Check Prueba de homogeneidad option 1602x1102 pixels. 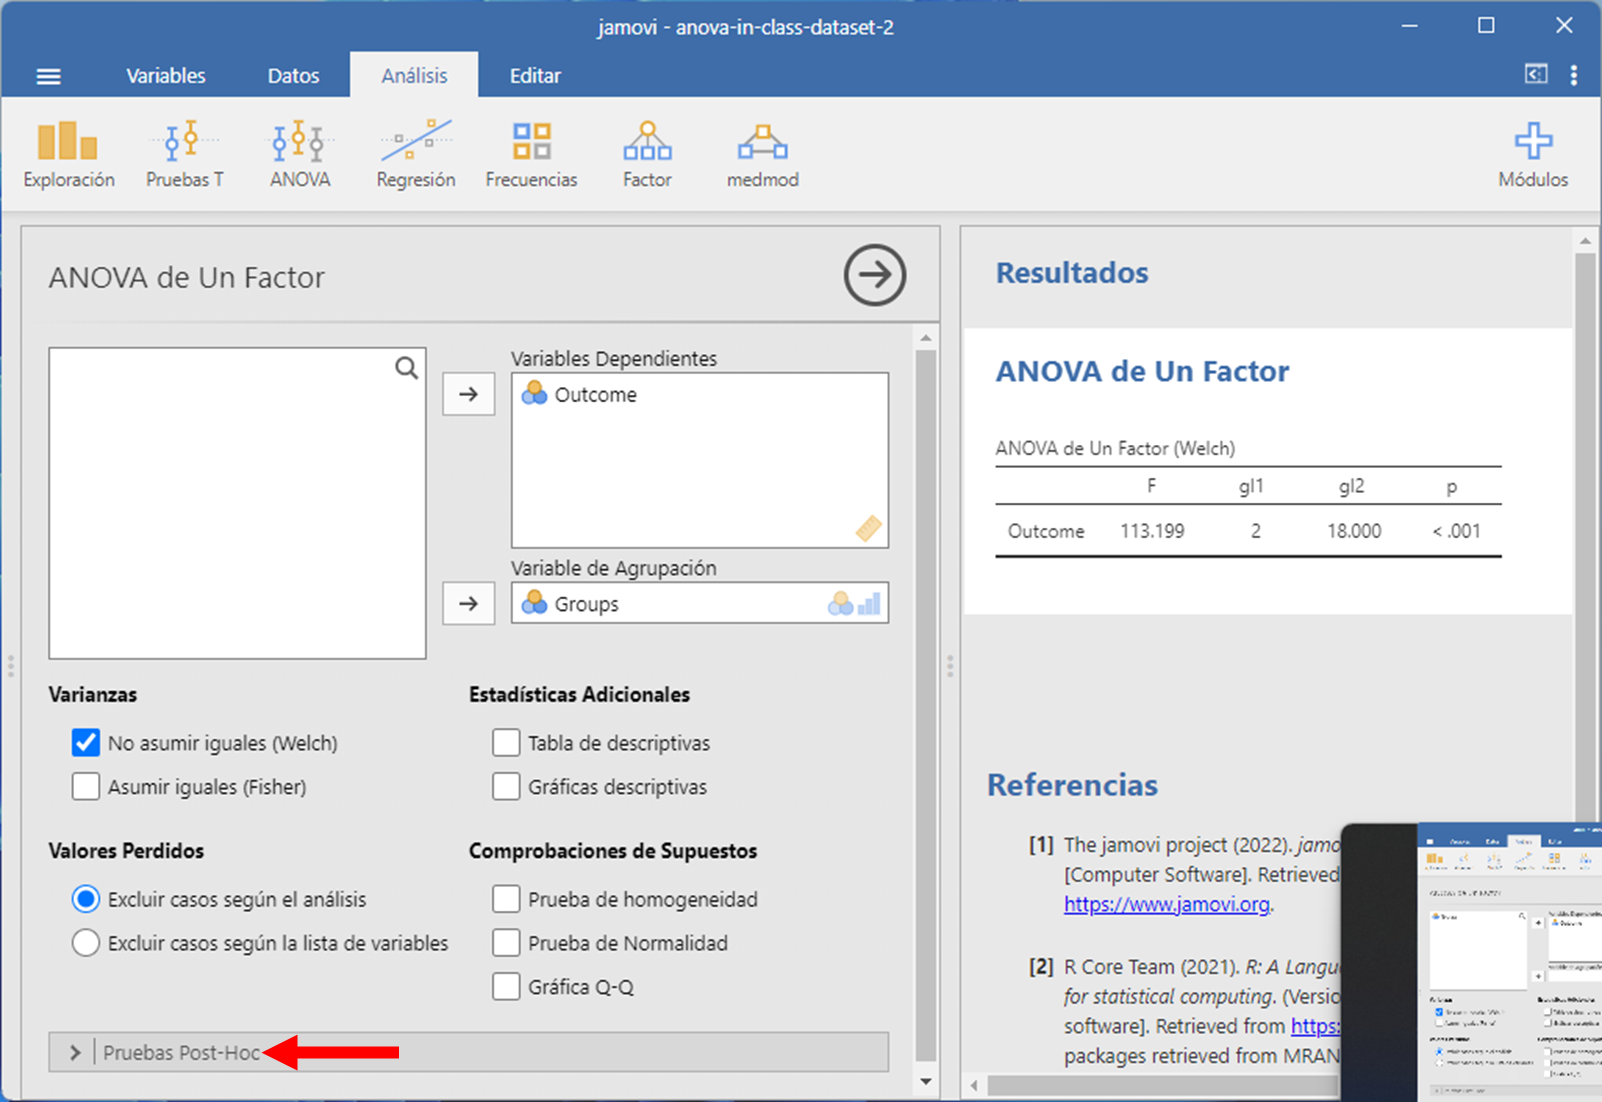tap(506, 899)
